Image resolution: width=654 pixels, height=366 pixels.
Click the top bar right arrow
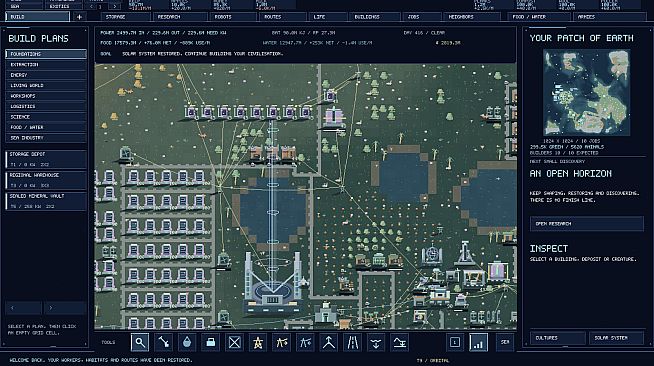pos(115,6)
